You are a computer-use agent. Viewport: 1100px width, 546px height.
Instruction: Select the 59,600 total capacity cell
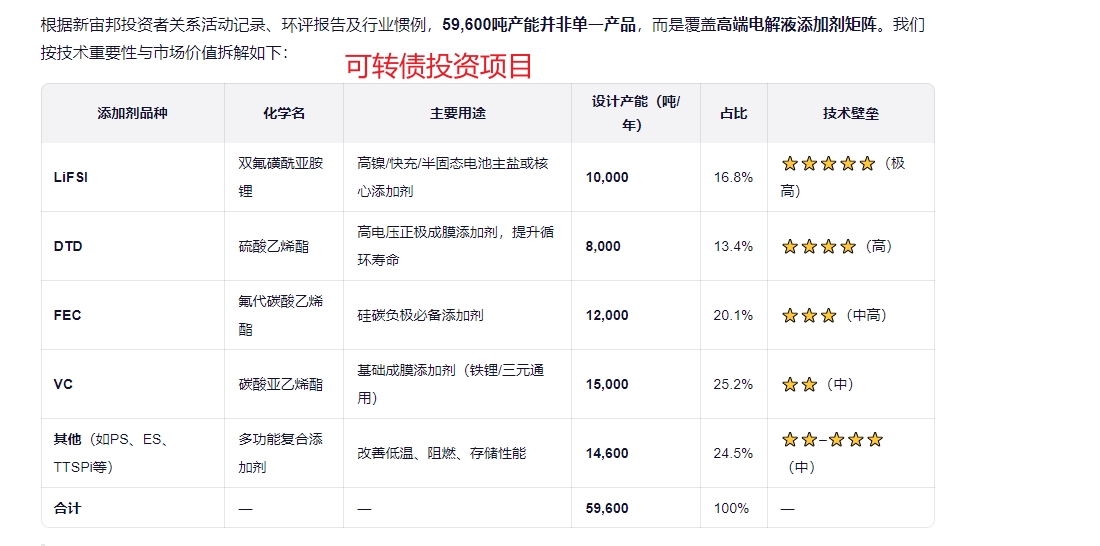607,508
